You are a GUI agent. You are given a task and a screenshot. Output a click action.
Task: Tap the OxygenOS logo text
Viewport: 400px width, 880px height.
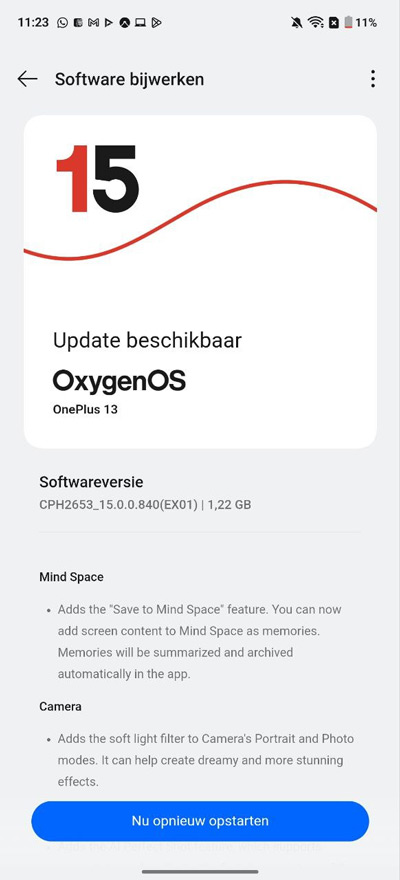[119, 382]
